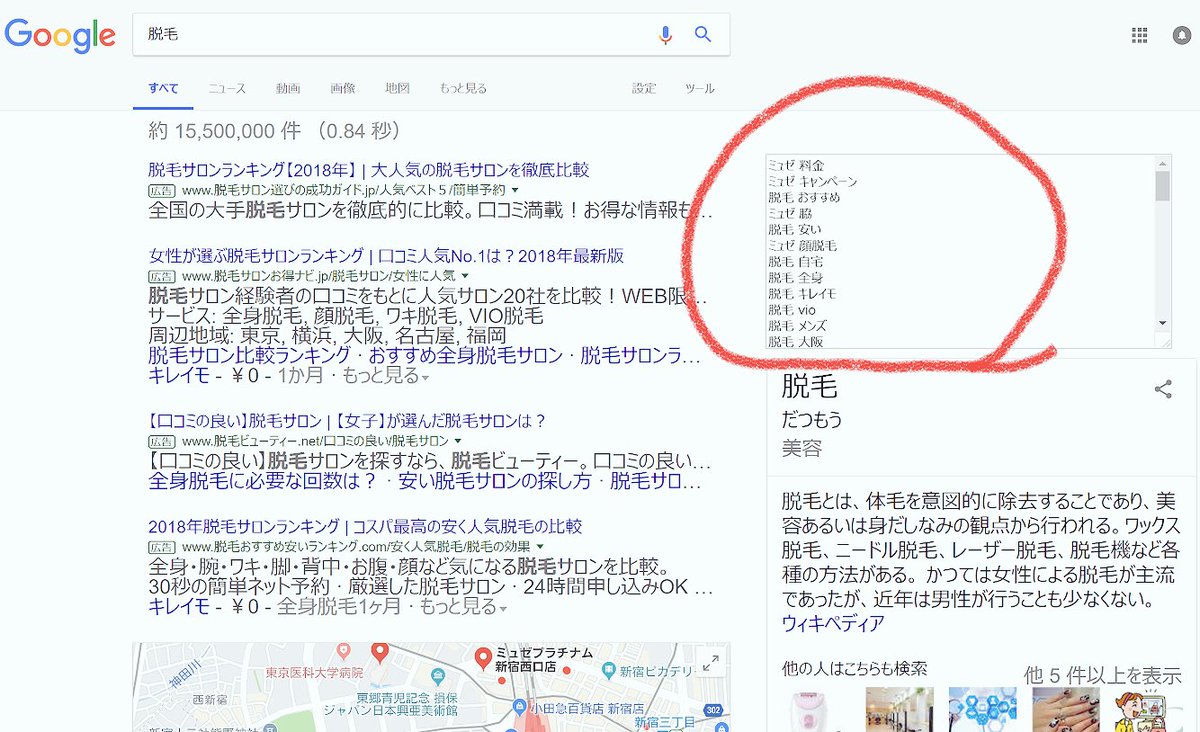Click suggestion list scrollbar down arrow
The image size is (1200, 732).
1162,323
